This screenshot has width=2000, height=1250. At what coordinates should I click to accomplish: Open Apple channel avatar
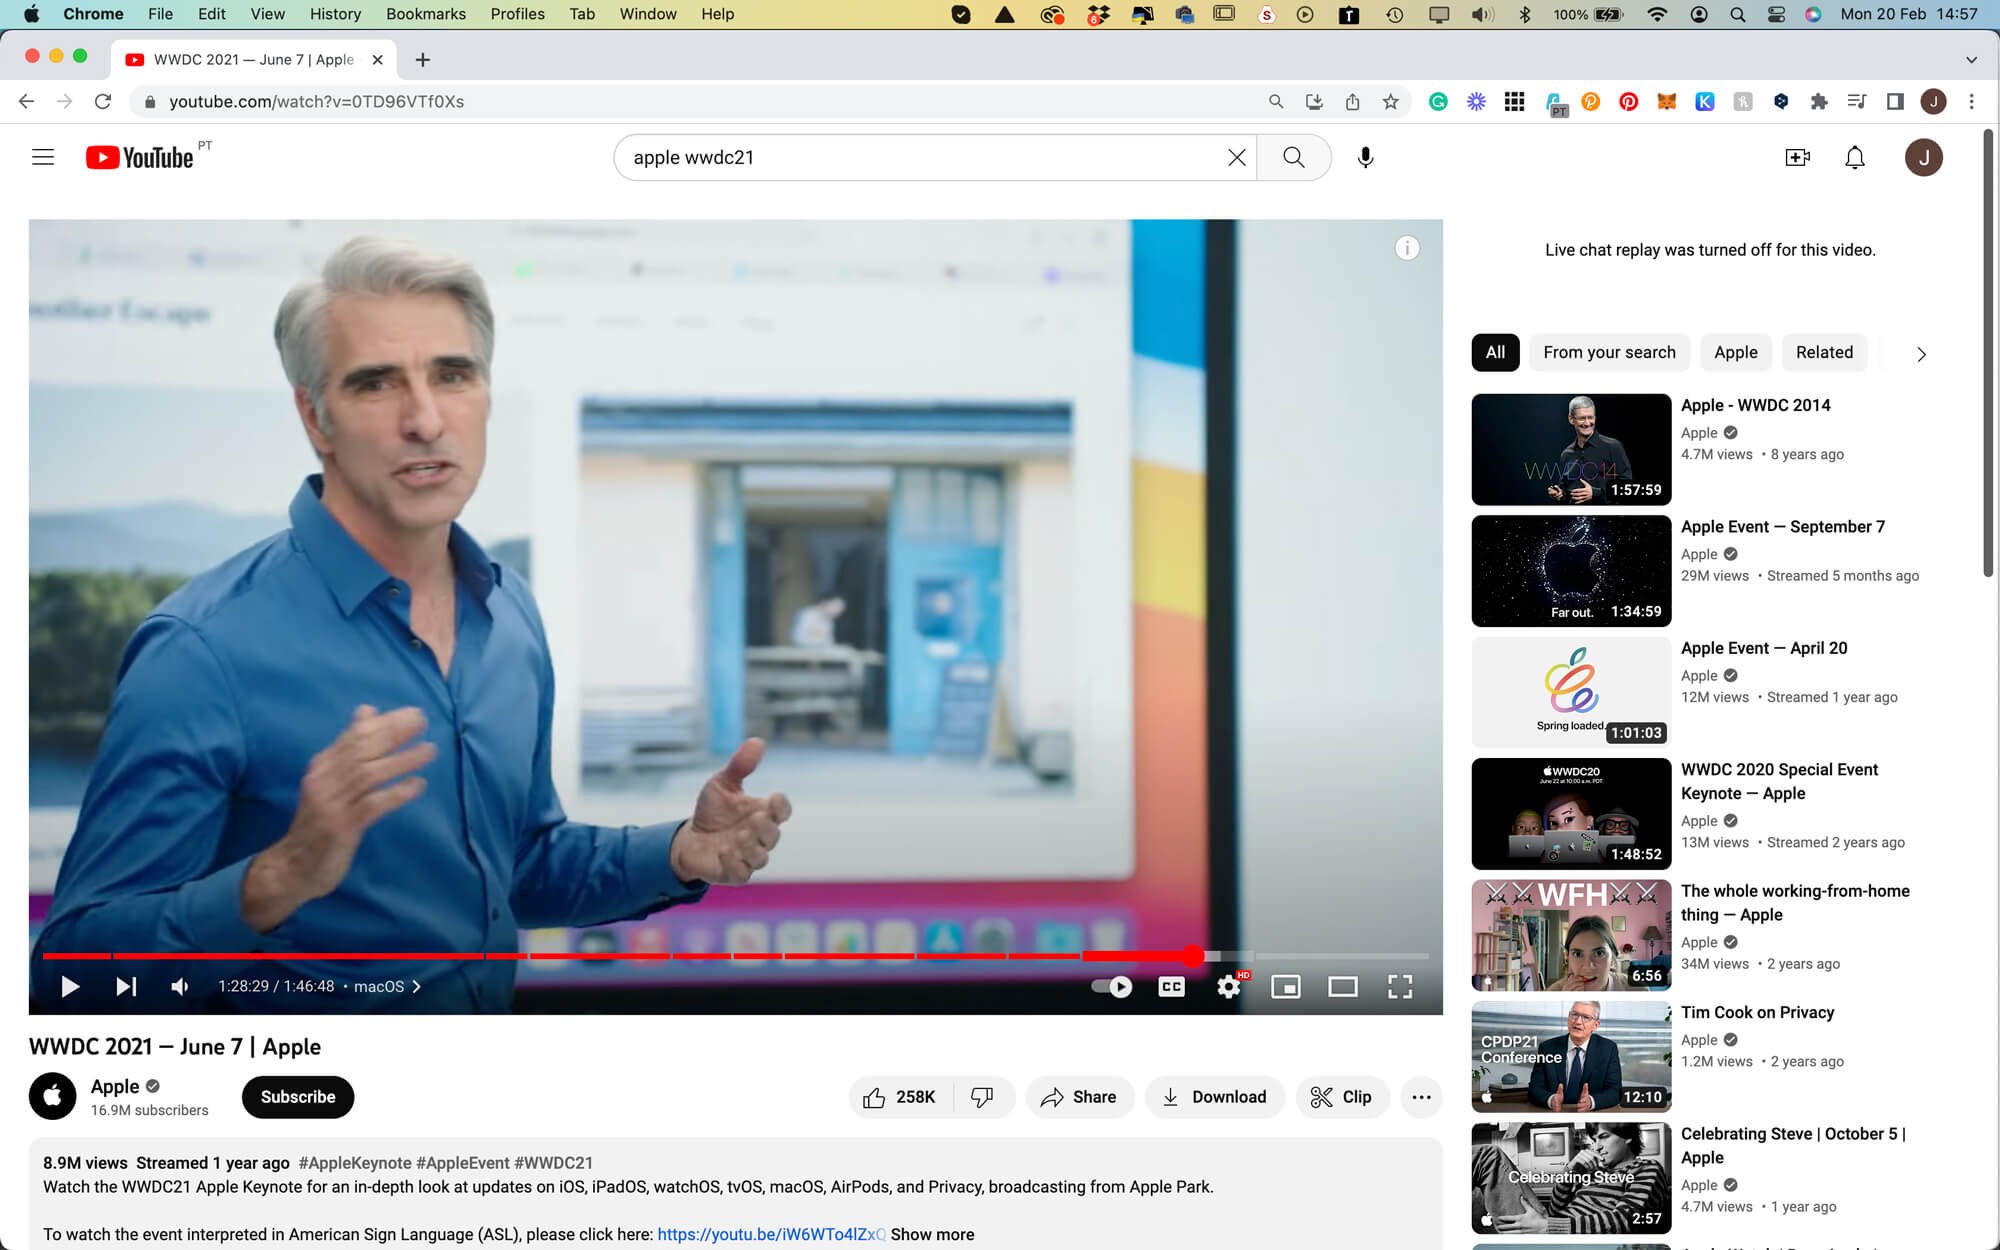53,1097
